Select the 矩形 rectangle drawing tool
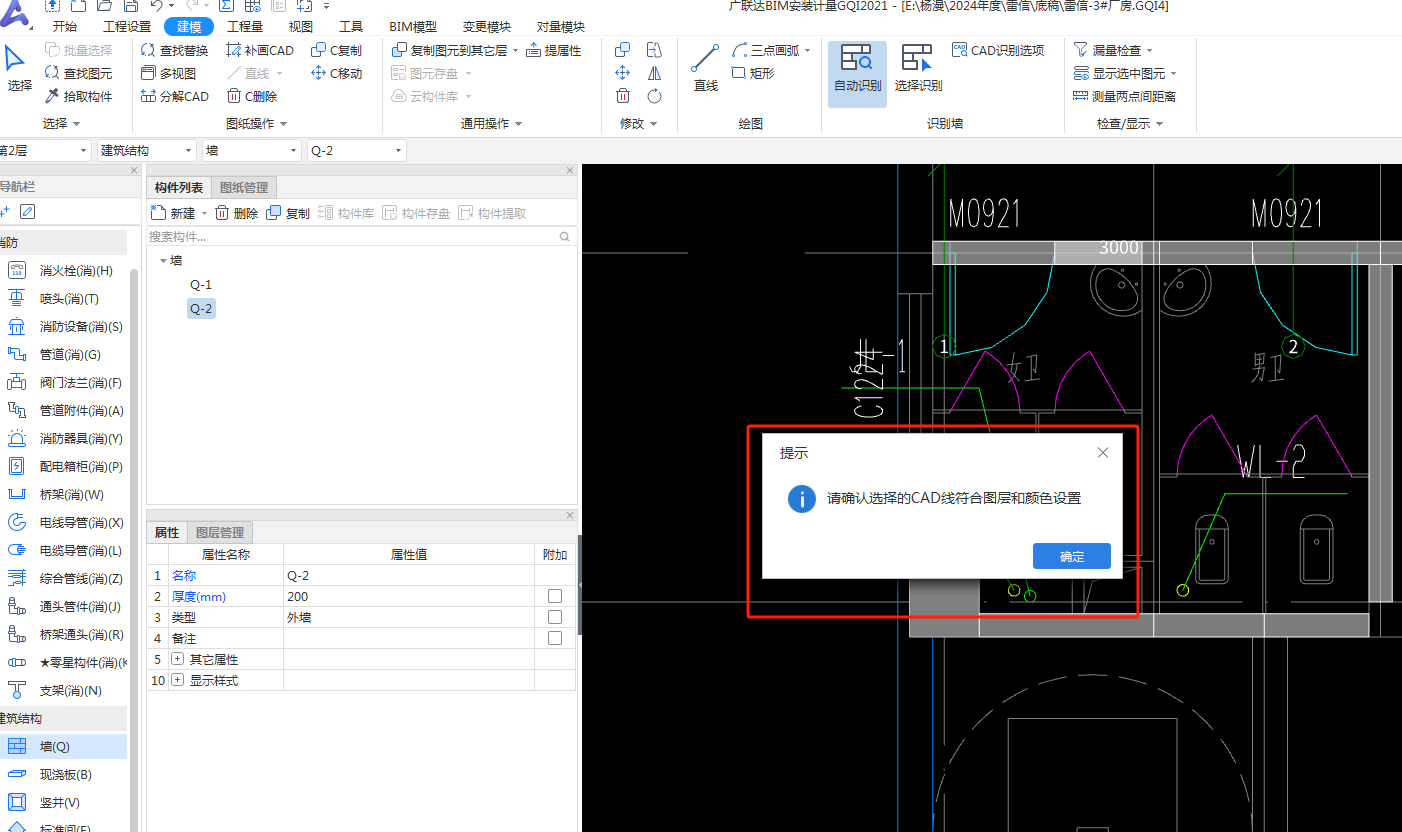The width and height of the screenshot is (1402, 832). click(753, 73)
